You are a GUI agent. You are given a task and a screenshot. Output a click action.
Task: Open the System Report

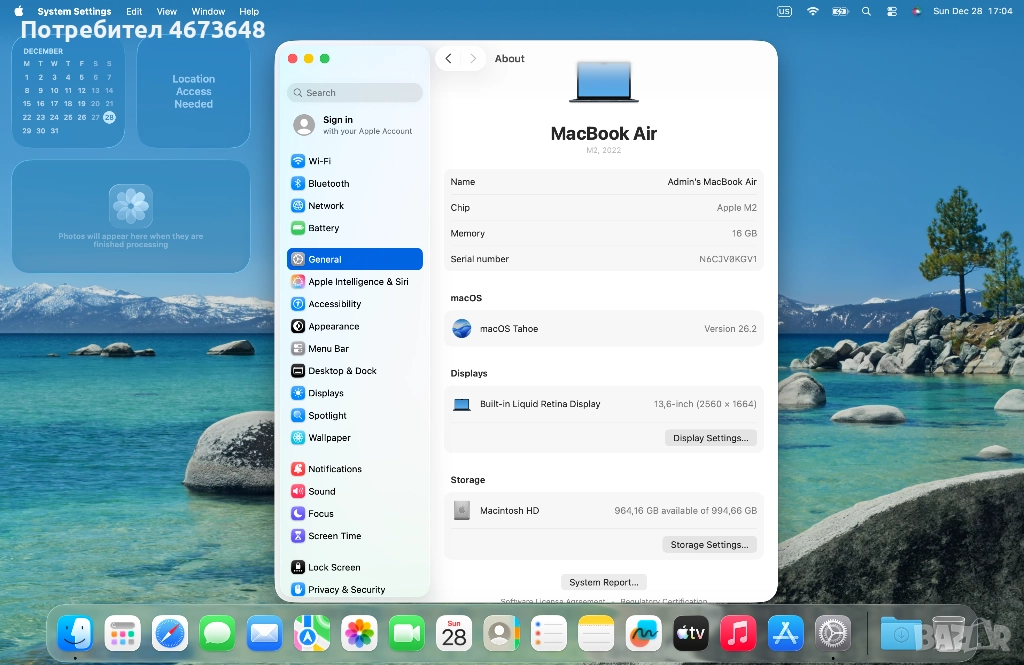point(603,582)
